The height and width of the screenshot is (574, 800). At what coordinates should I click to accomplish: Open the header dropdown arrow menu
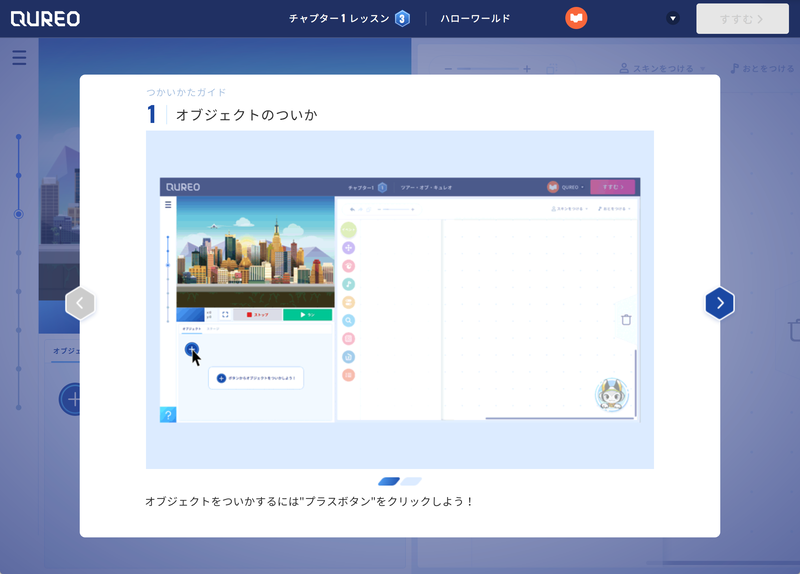coord(673,18)
